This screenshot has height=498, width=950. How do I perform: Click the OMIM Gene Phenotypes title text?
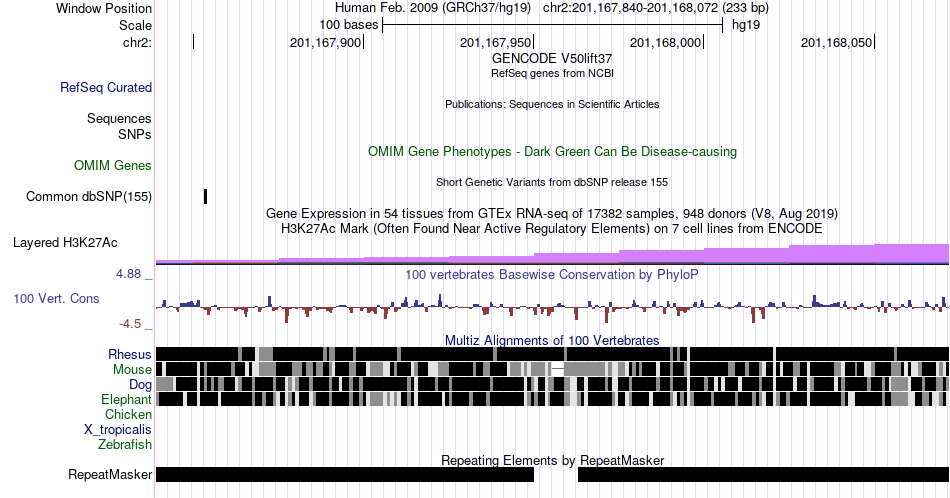552,151
